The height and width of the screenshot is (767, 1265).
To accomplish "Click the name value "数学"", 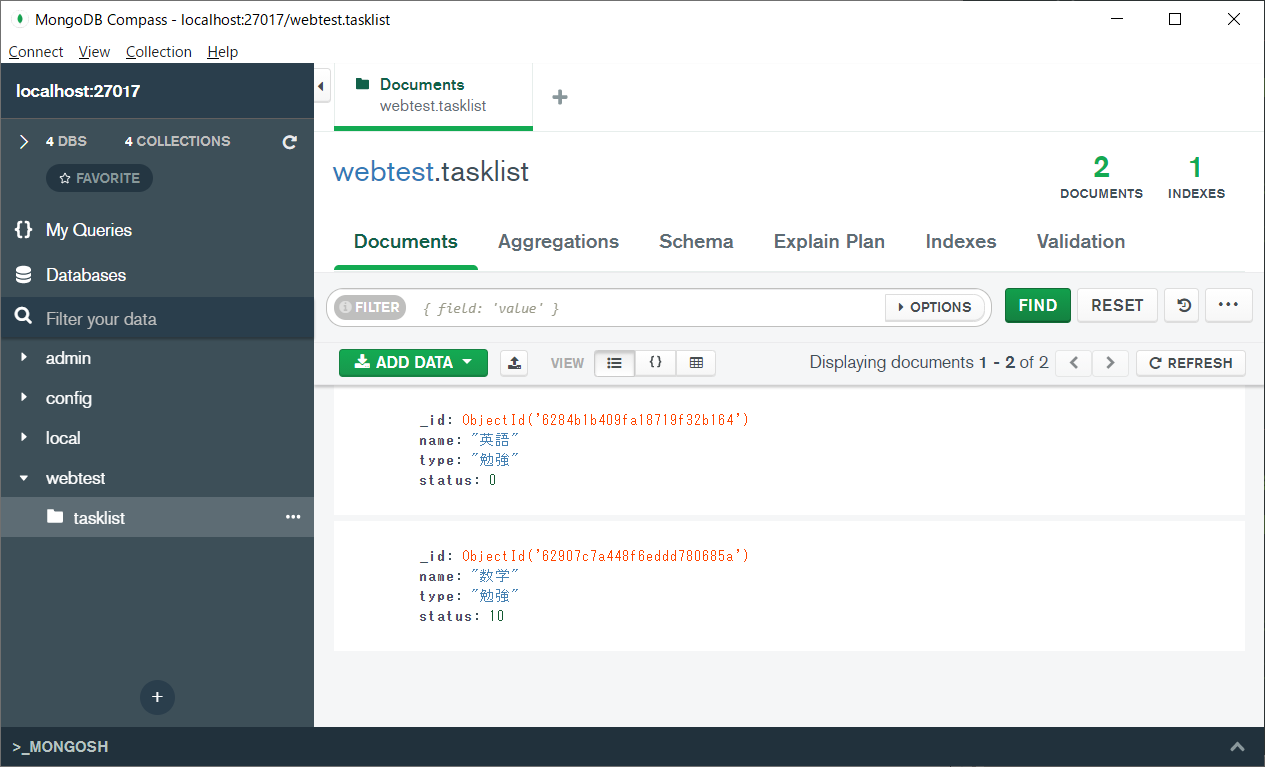I will [495, 576].
